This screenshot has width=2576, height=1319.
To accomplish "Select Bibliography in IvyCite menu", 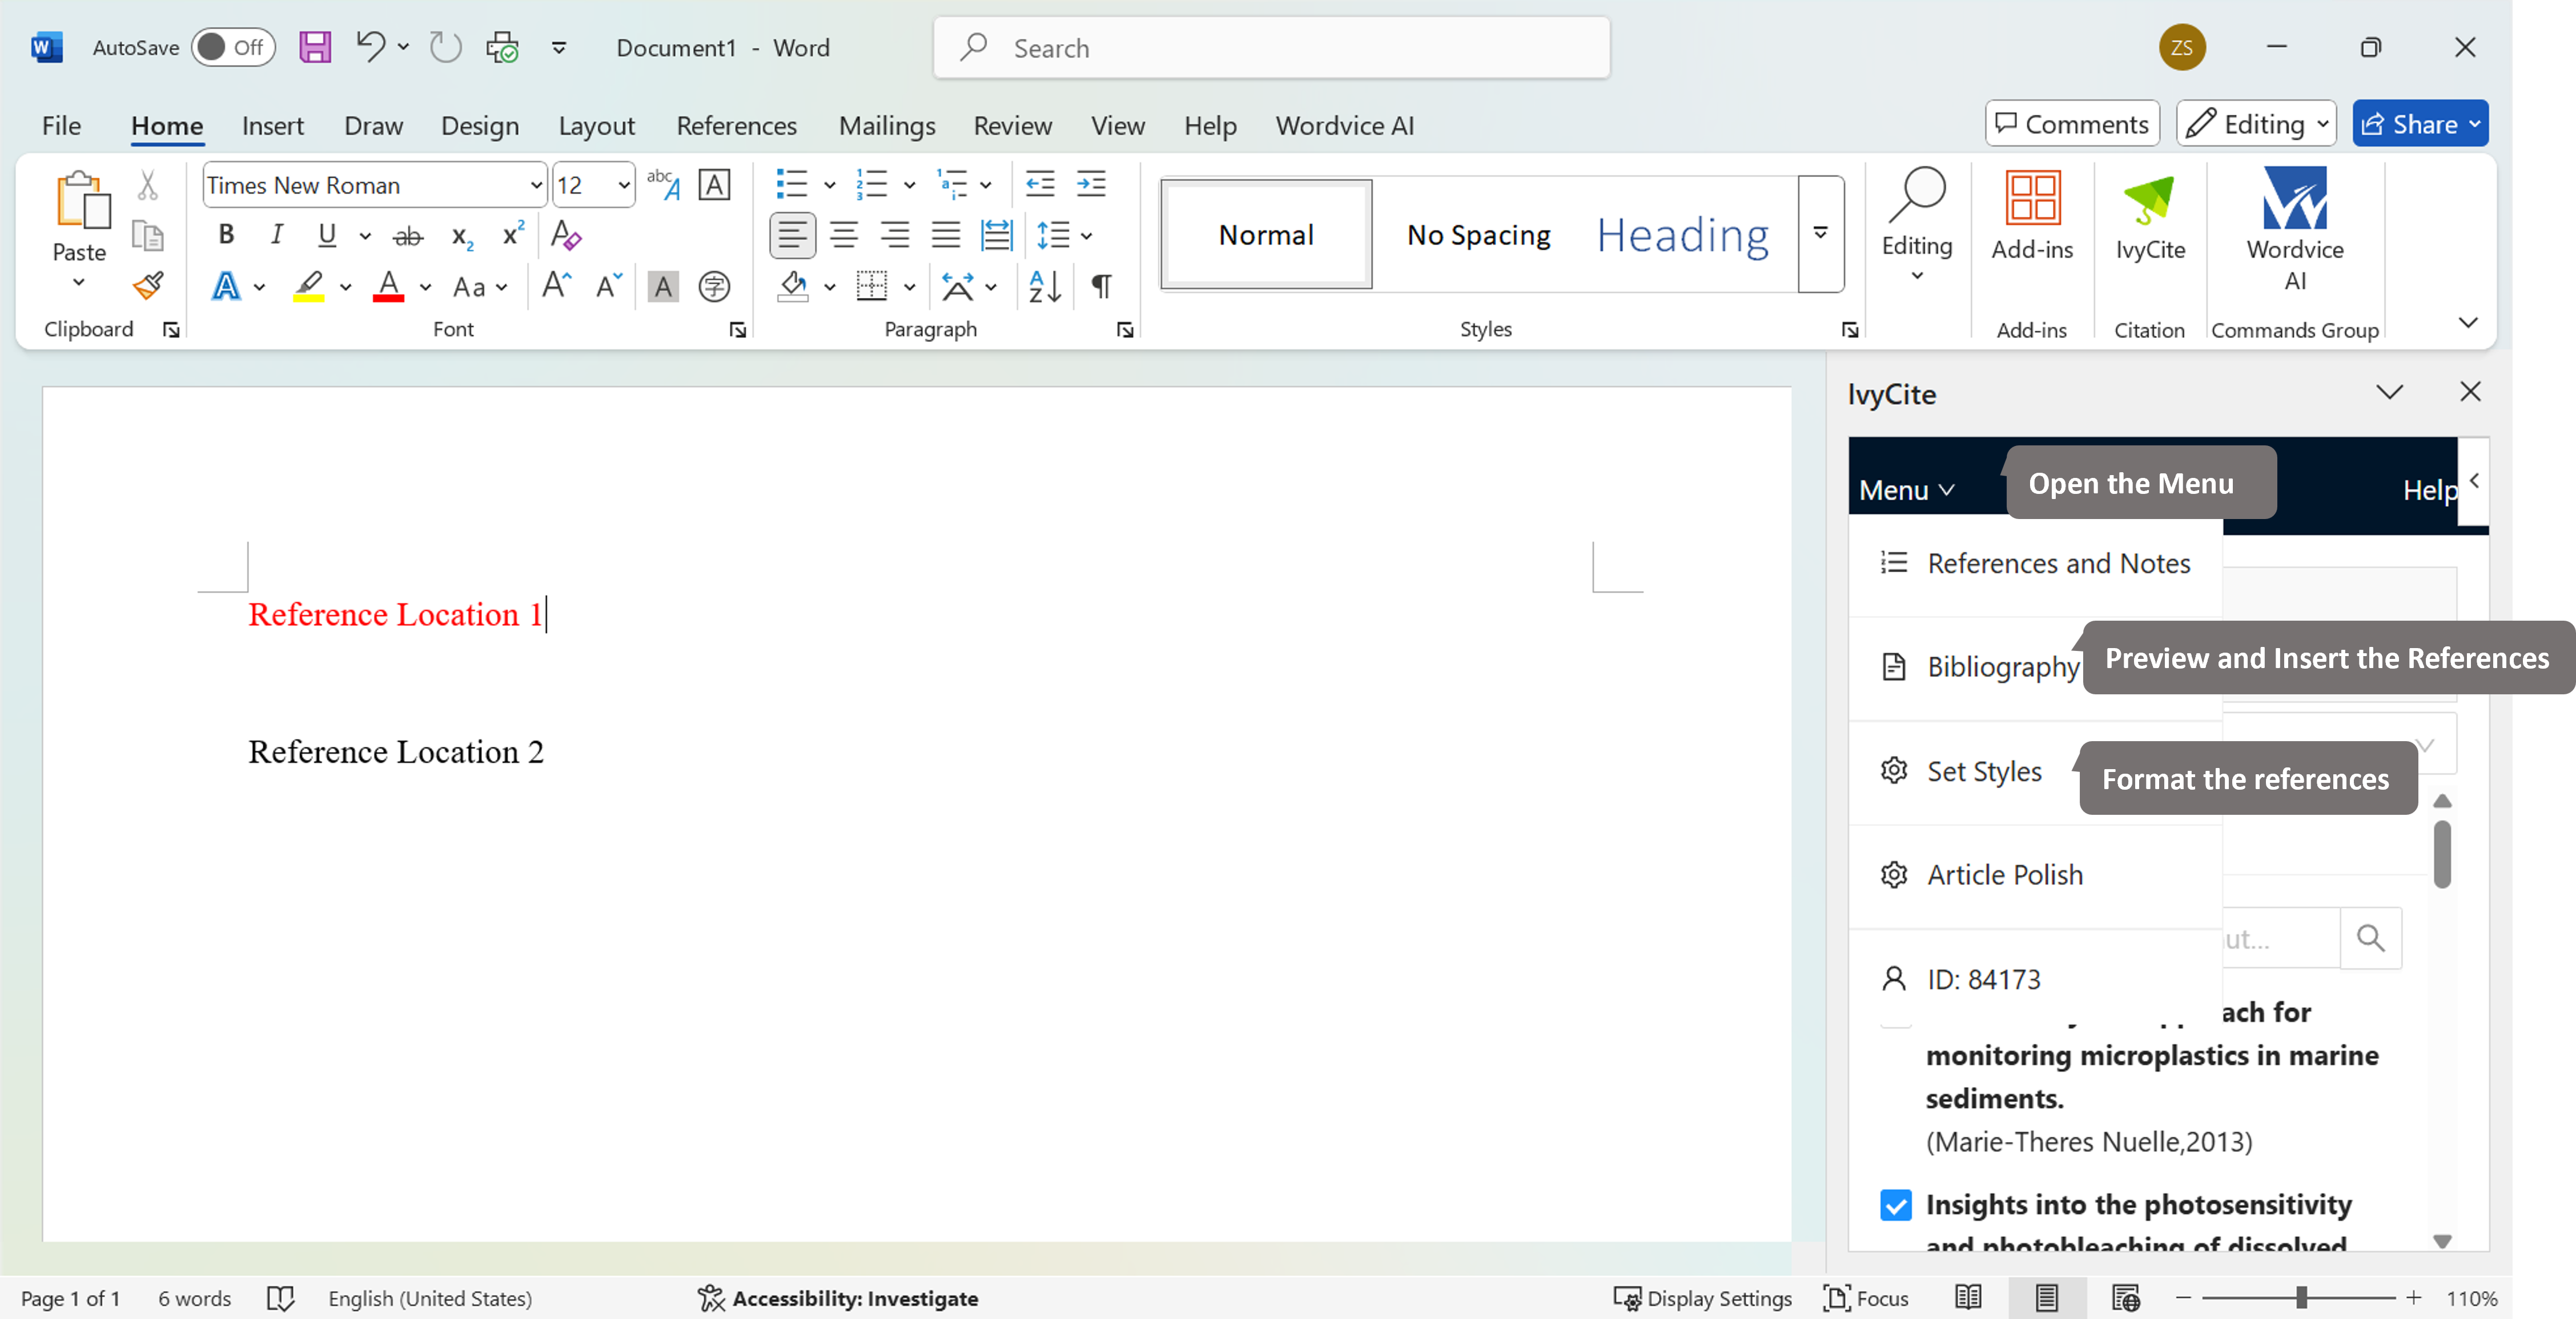I will coord(1979,667).
